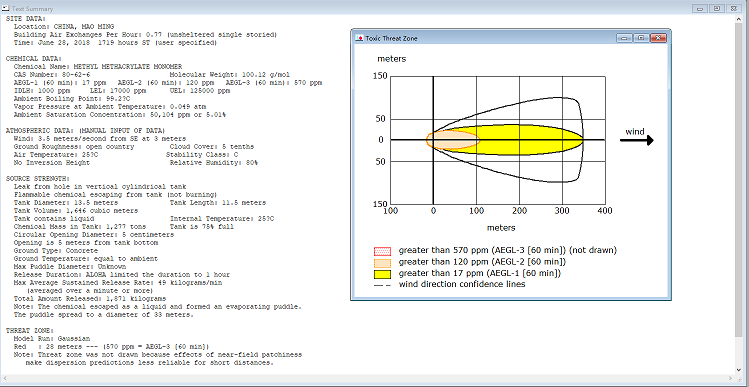This screenshot has width=749, height=387.
Task: Click 'LEL: 17000 ppm' text
Action: (x=118, y=91)
